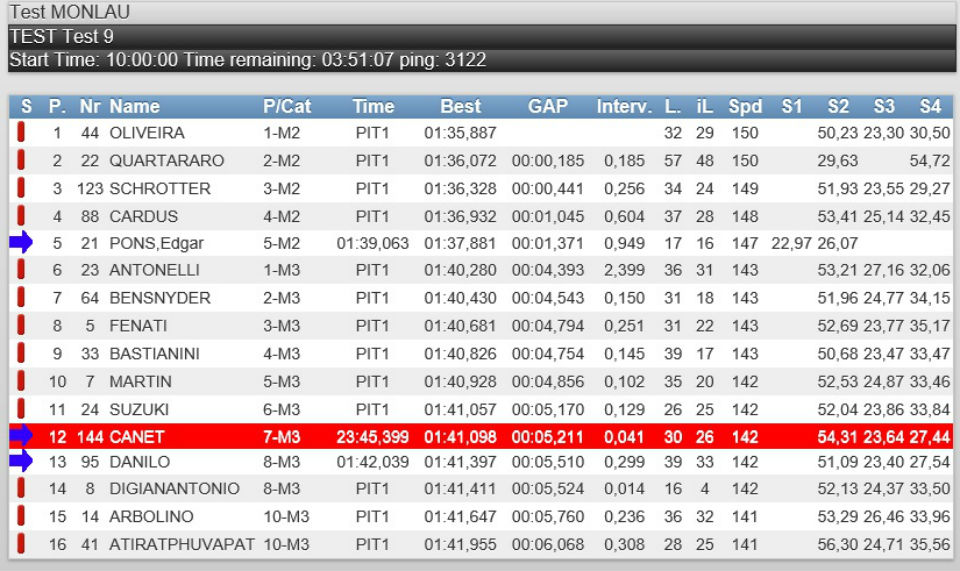Click the red status icon for ATIRATPHUVAPAT
Viewport: 960px width, 571px height.
point(21,543)
